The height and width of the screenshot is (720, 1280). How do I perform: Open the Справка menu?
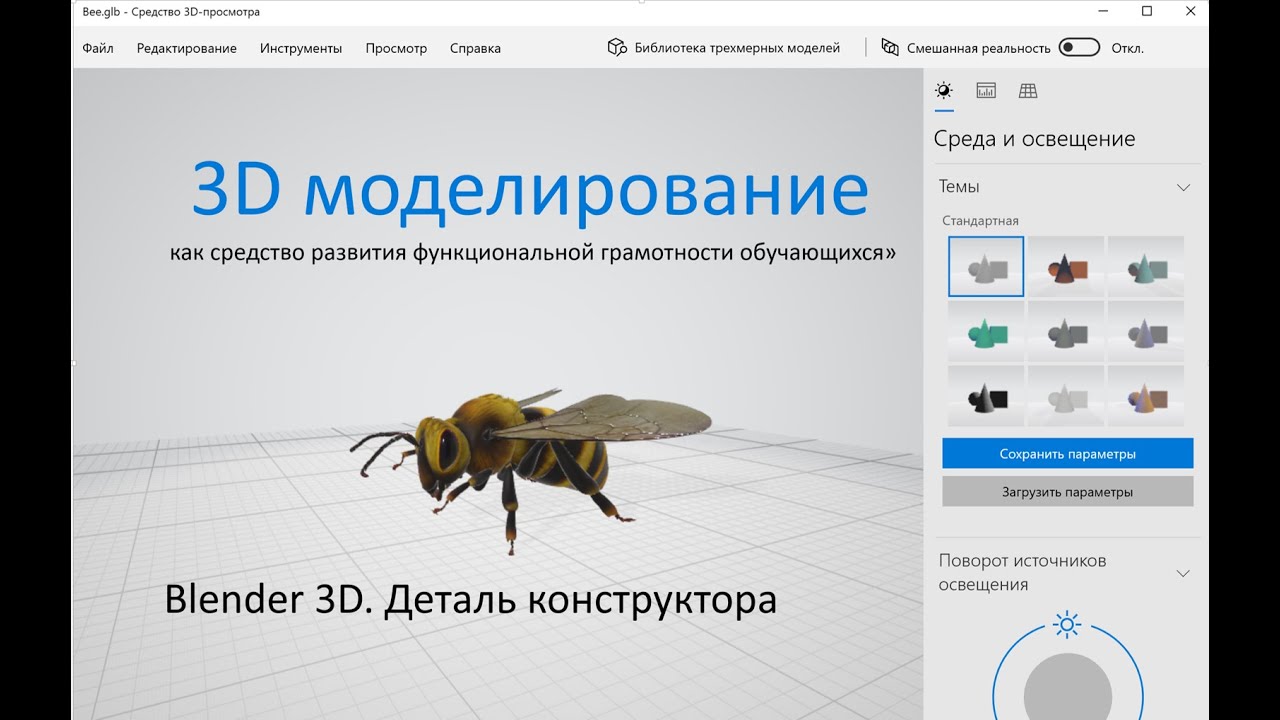[x=475, y=48]
